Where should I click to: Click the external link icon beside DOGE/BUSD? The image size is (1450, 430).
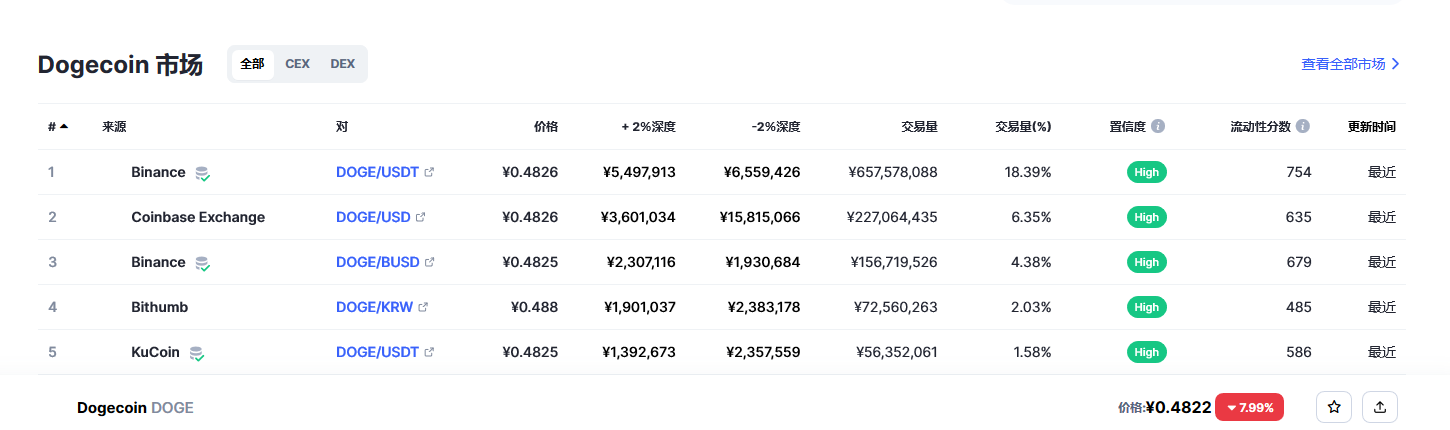pyautogui.click(x=430, y=262)
